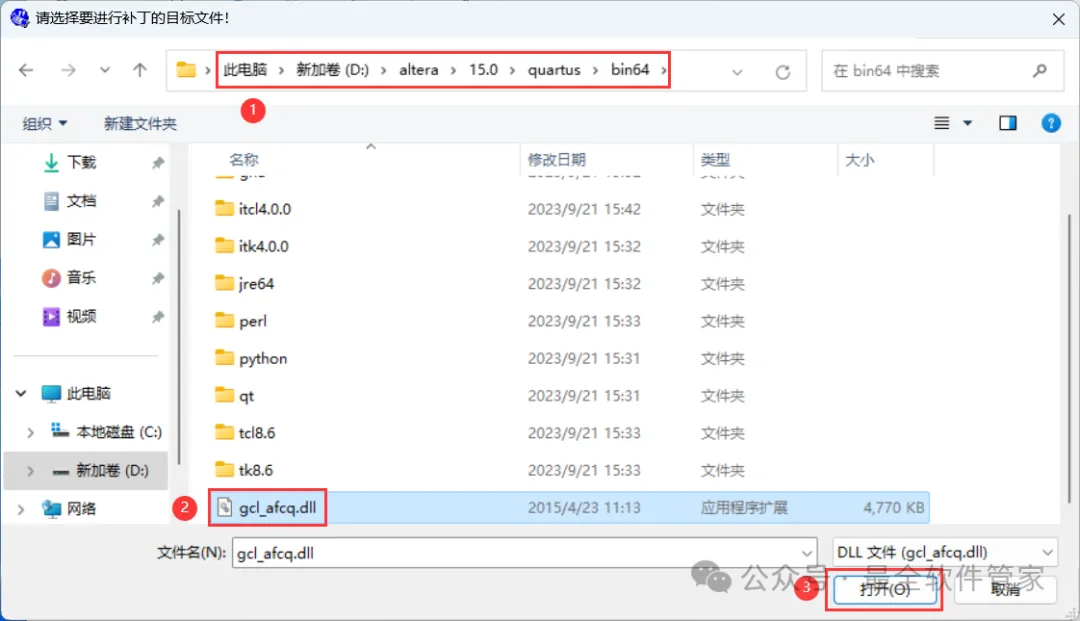The height and width of the screenshot is (621, 1080).
Task: Select 此电脑 in address path
Action: pyautogui.click(x=245, y=70)
